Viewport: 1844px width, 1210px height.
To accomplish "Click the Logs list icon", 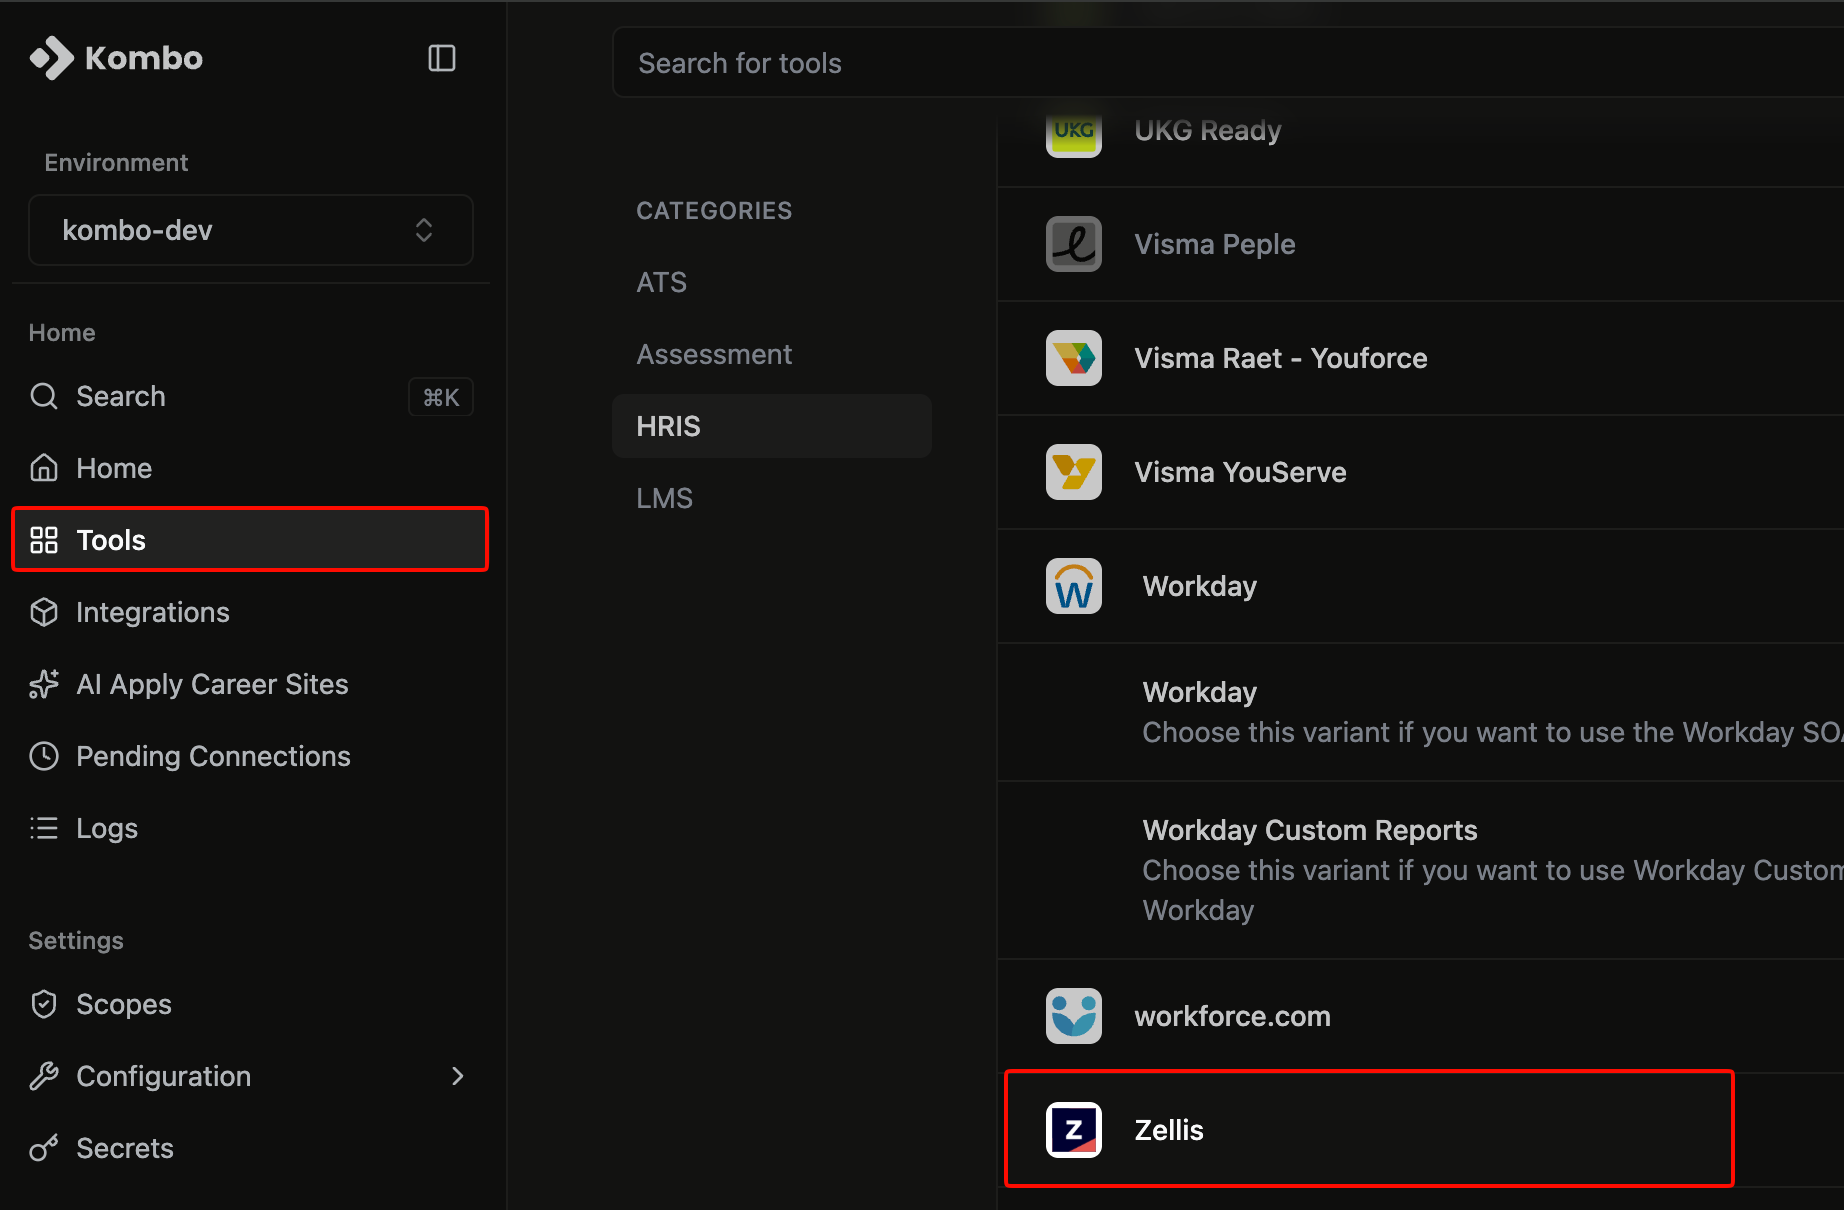I will click(44, 828).
